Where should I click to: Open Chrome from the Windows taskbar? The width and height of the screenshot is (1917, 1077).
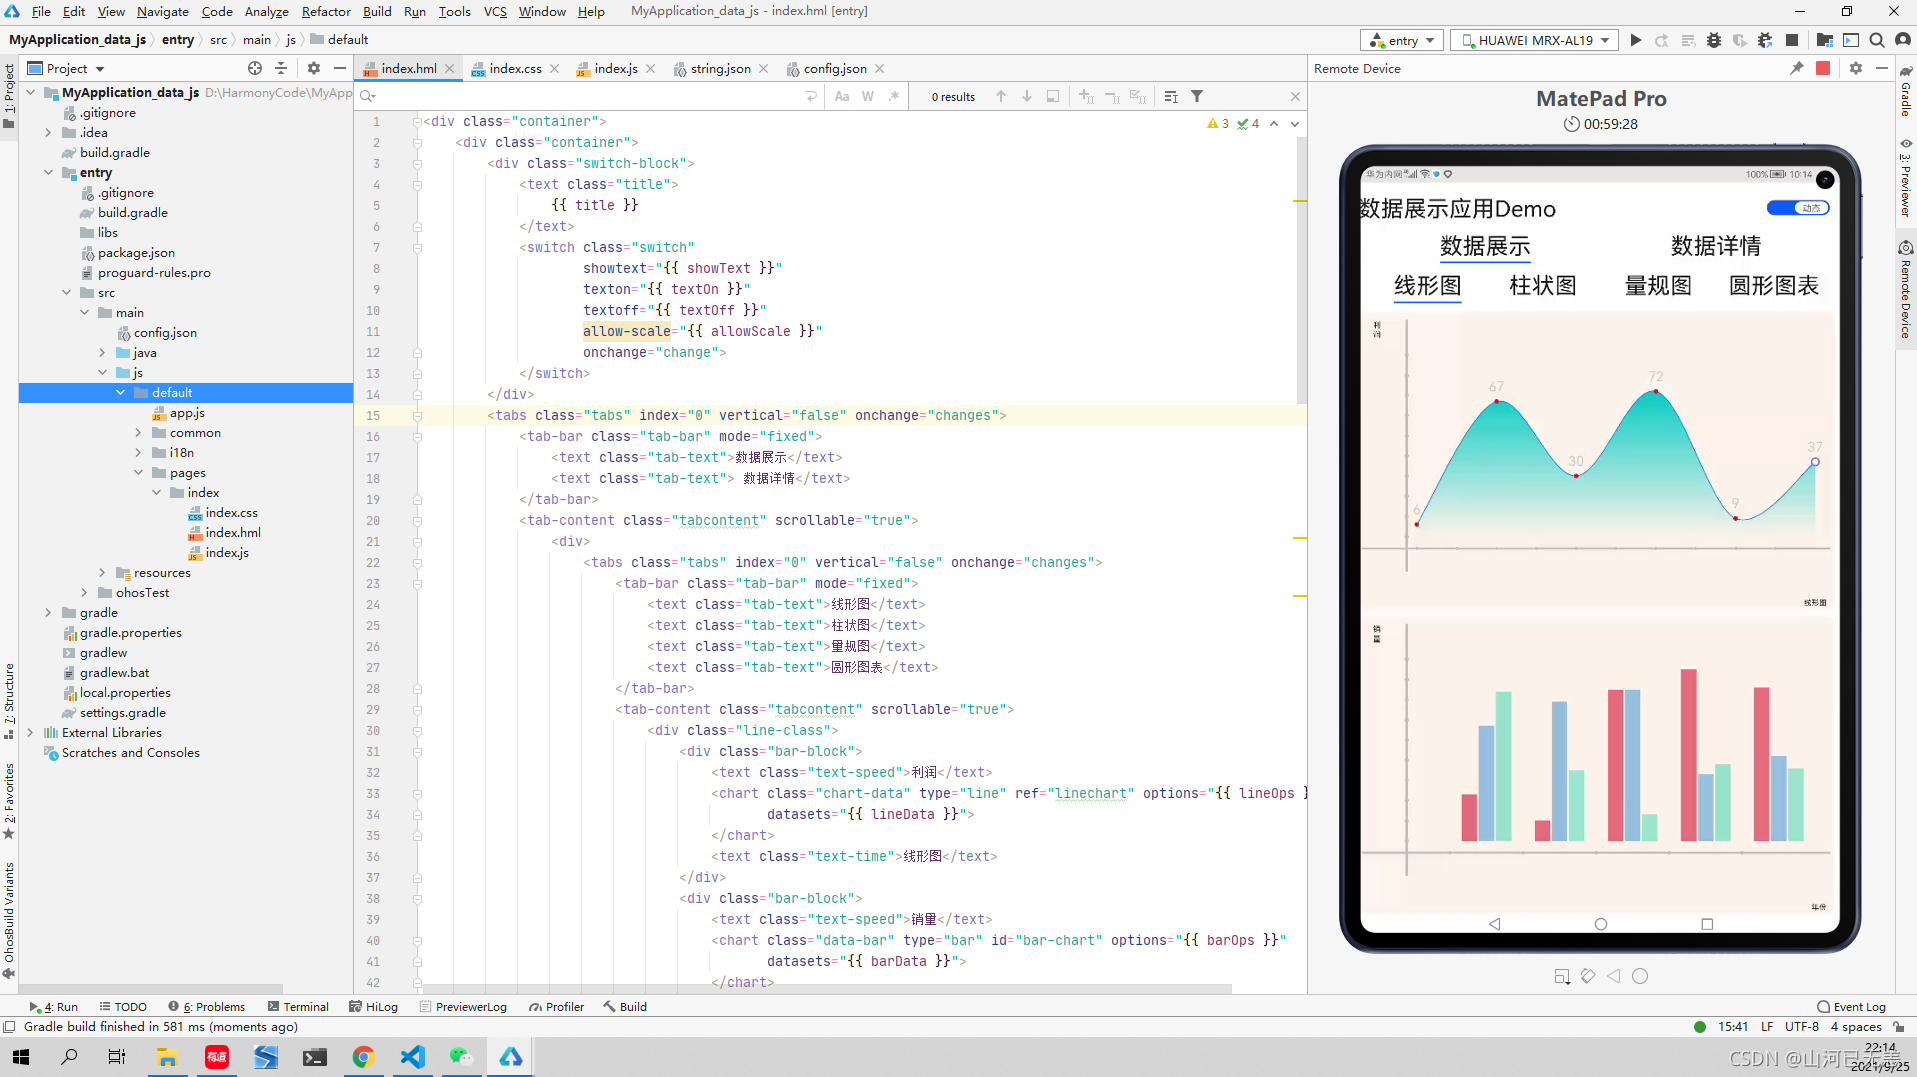(x=363, y=1056)
